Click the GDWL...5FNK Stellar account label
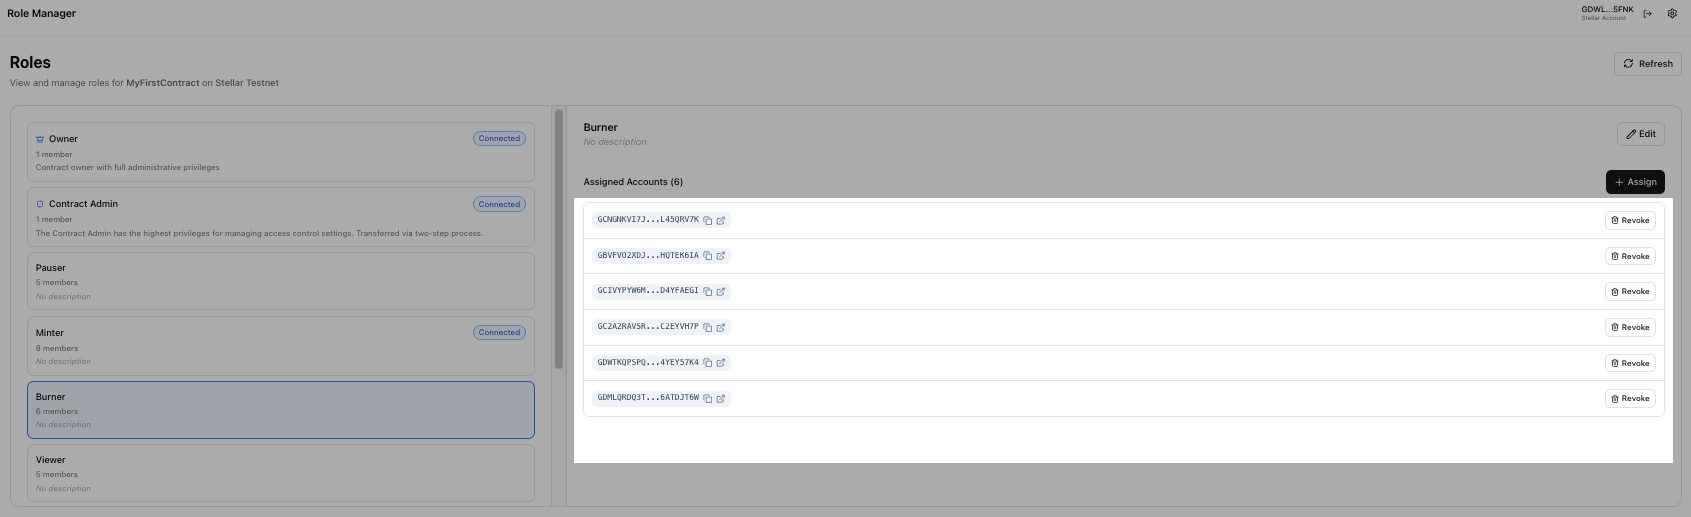 click(1606, 13)
